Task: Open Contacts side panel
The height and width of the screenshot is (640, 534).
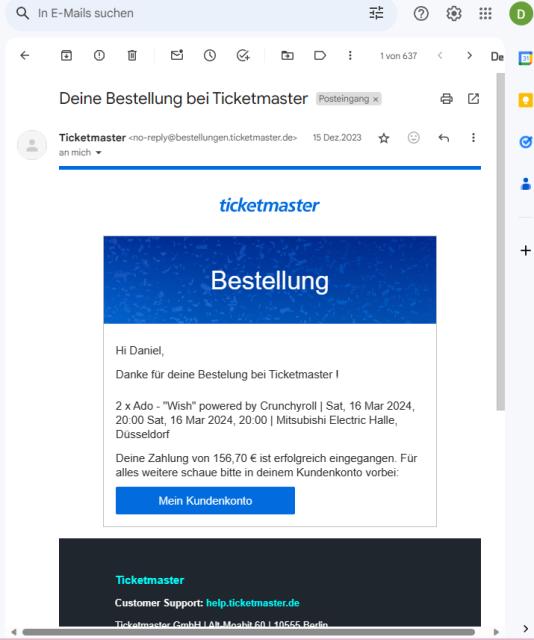Action: pyautogui.click(x=525, y=184)
